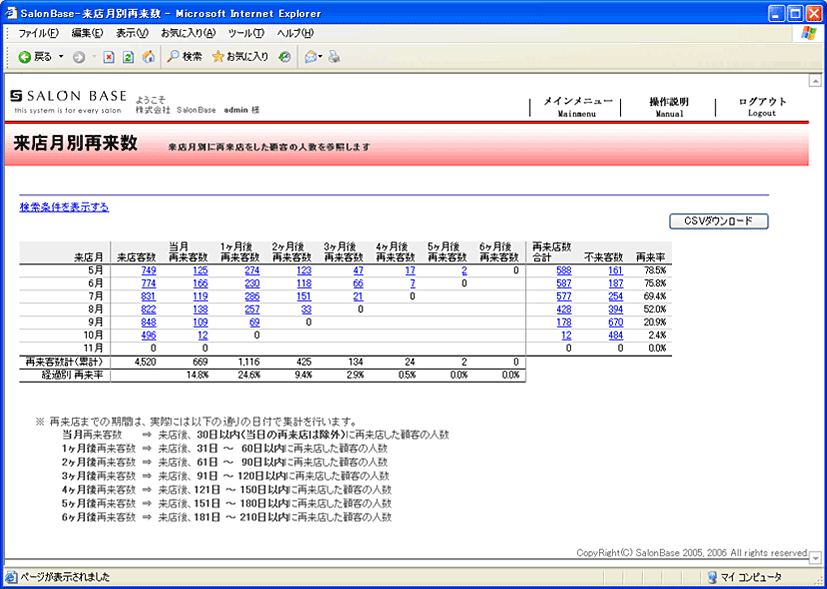
Task: Open the Back history dropdown arrow
Action: click(x=61, y=57)
